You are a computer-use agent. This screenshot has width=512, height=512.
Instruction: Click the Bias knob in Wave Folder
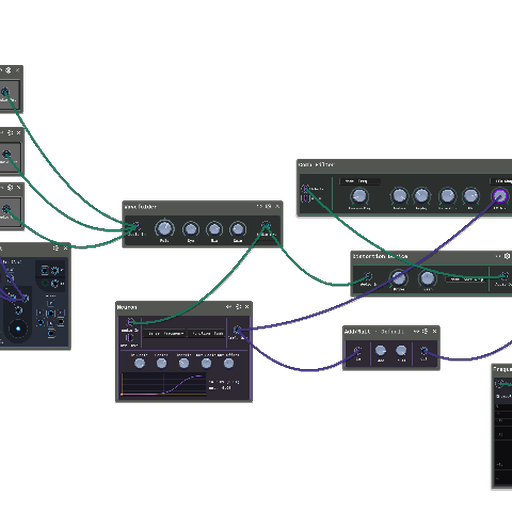click(x=214, y=229)
